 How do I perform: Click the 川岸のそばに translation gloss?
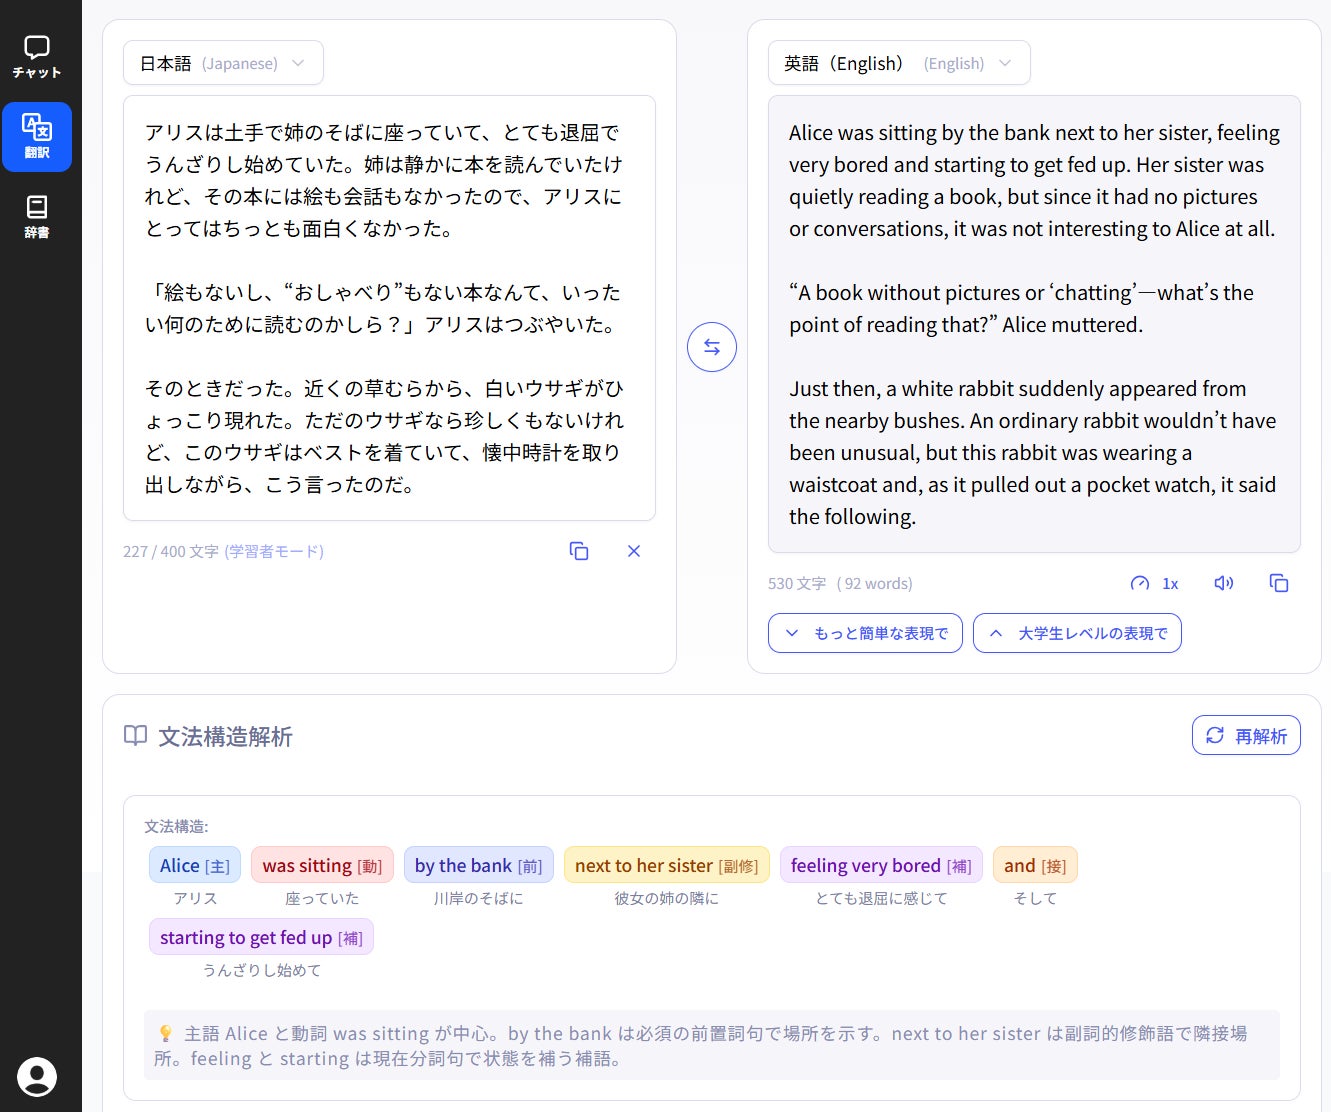click(478, 898)
